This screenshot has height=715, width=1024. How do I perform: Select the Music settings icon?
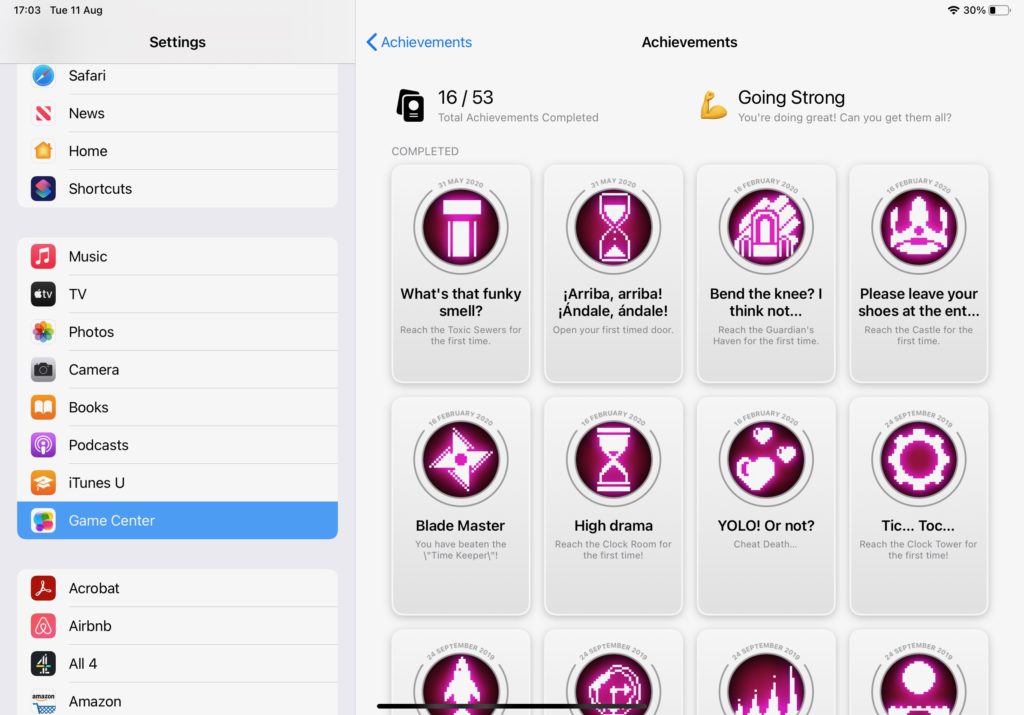tap(43, 256)
